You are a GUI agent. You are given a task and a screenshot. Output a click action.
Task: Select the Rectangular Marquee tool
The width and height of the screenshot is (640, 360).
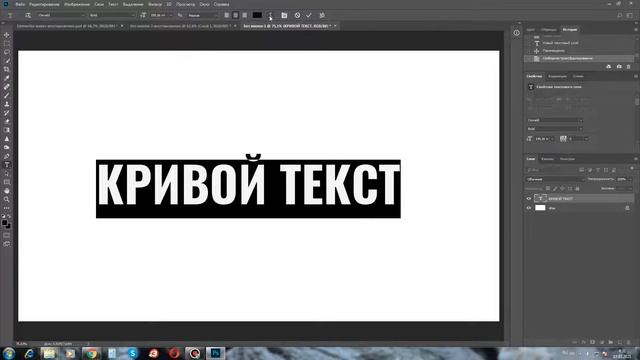coord(7,44)
